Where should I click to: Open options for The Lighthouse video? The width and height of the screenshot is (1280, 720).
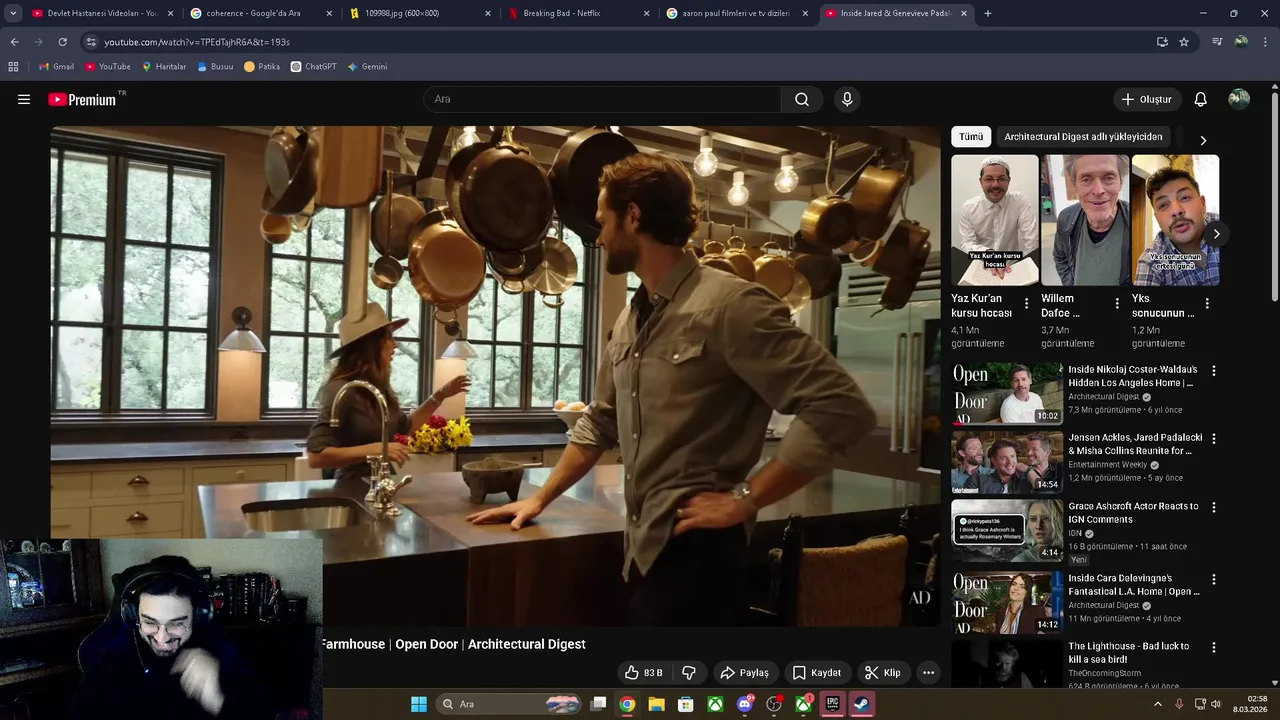pos(1214,648)
